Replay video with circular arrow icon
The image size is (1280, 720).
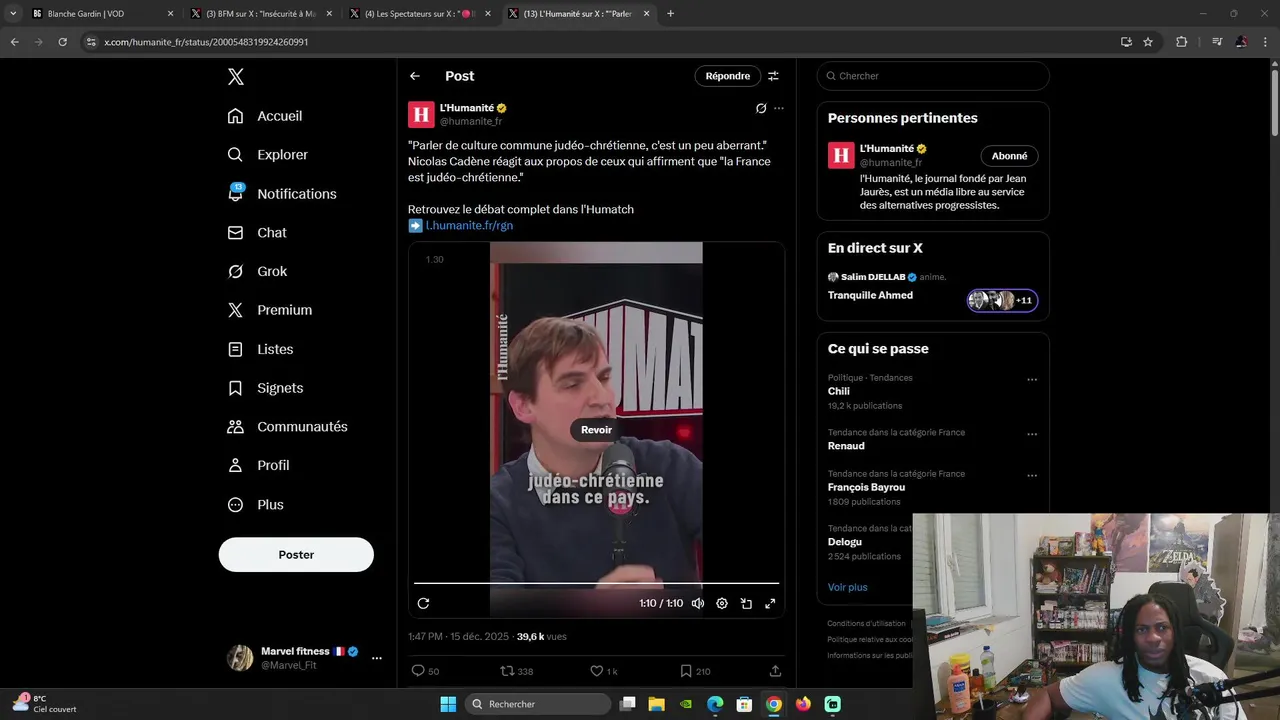(x=423, y=603)
